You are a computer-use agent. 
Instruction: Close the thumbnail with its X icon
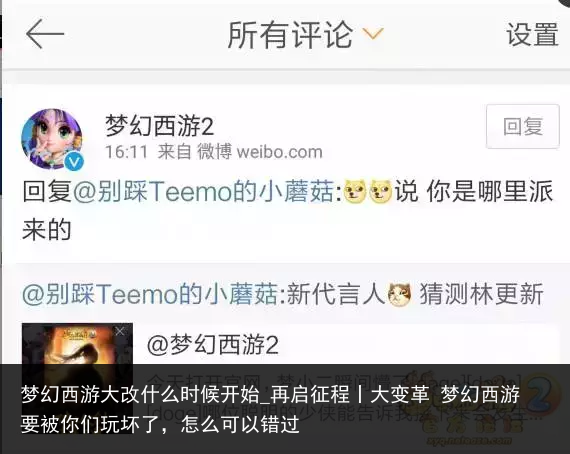click(x=120, y=332)
